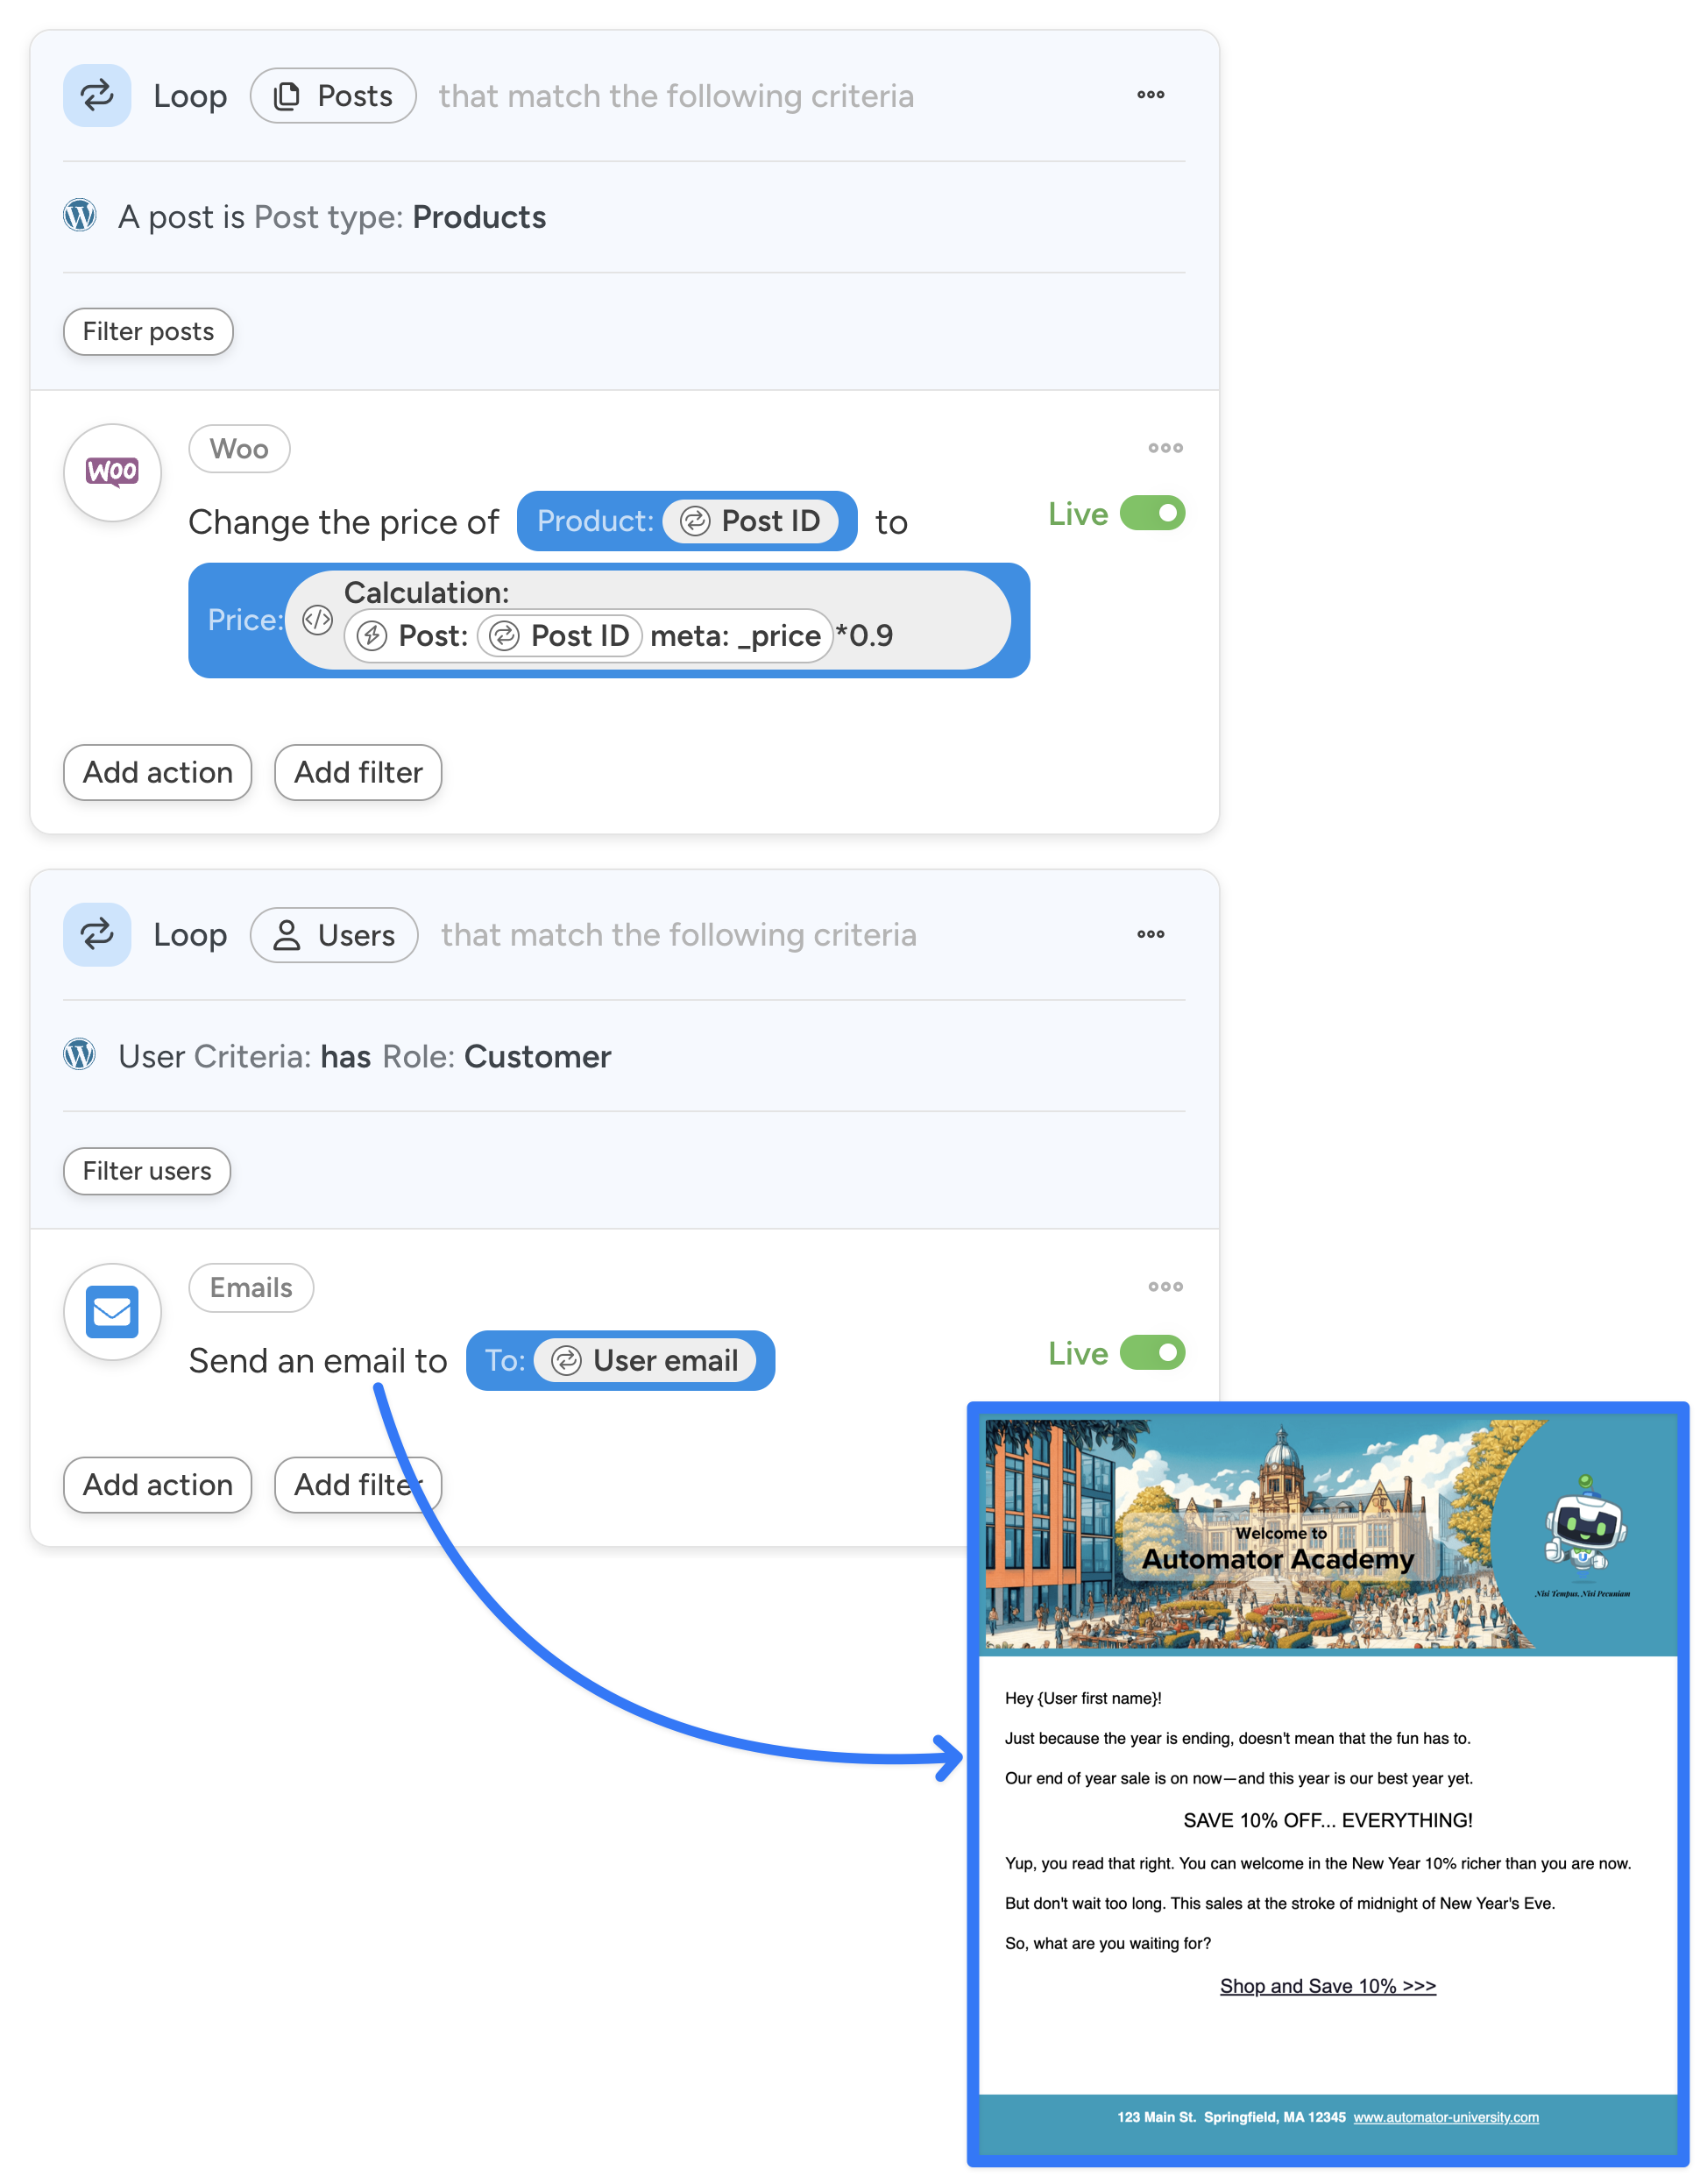
Task: Open three-dot menu of Users loop
Action: pos(1150,934)
